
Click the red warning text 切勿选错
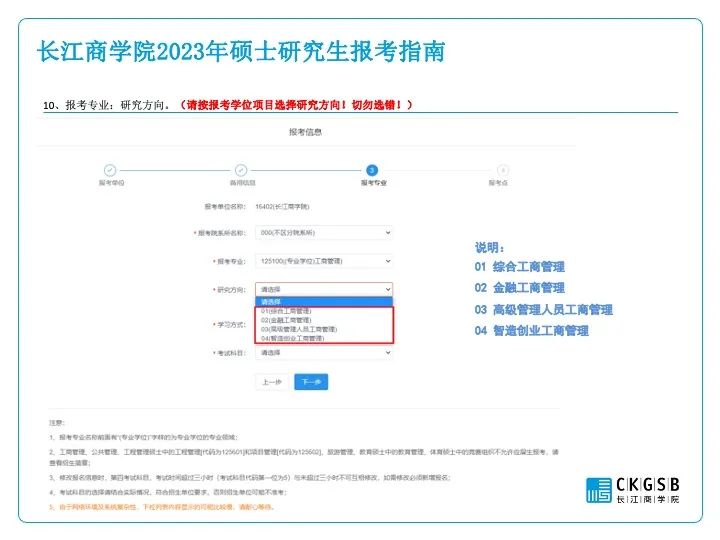point(376,105)
